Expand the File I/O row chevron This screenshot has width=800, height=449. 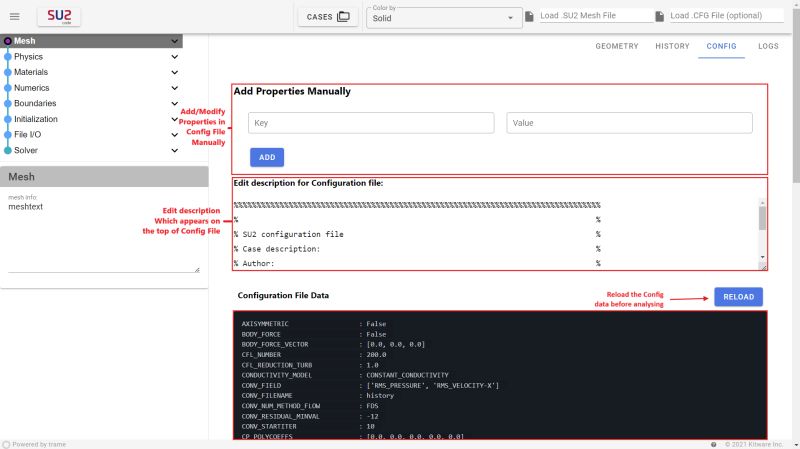coord(174,135)
